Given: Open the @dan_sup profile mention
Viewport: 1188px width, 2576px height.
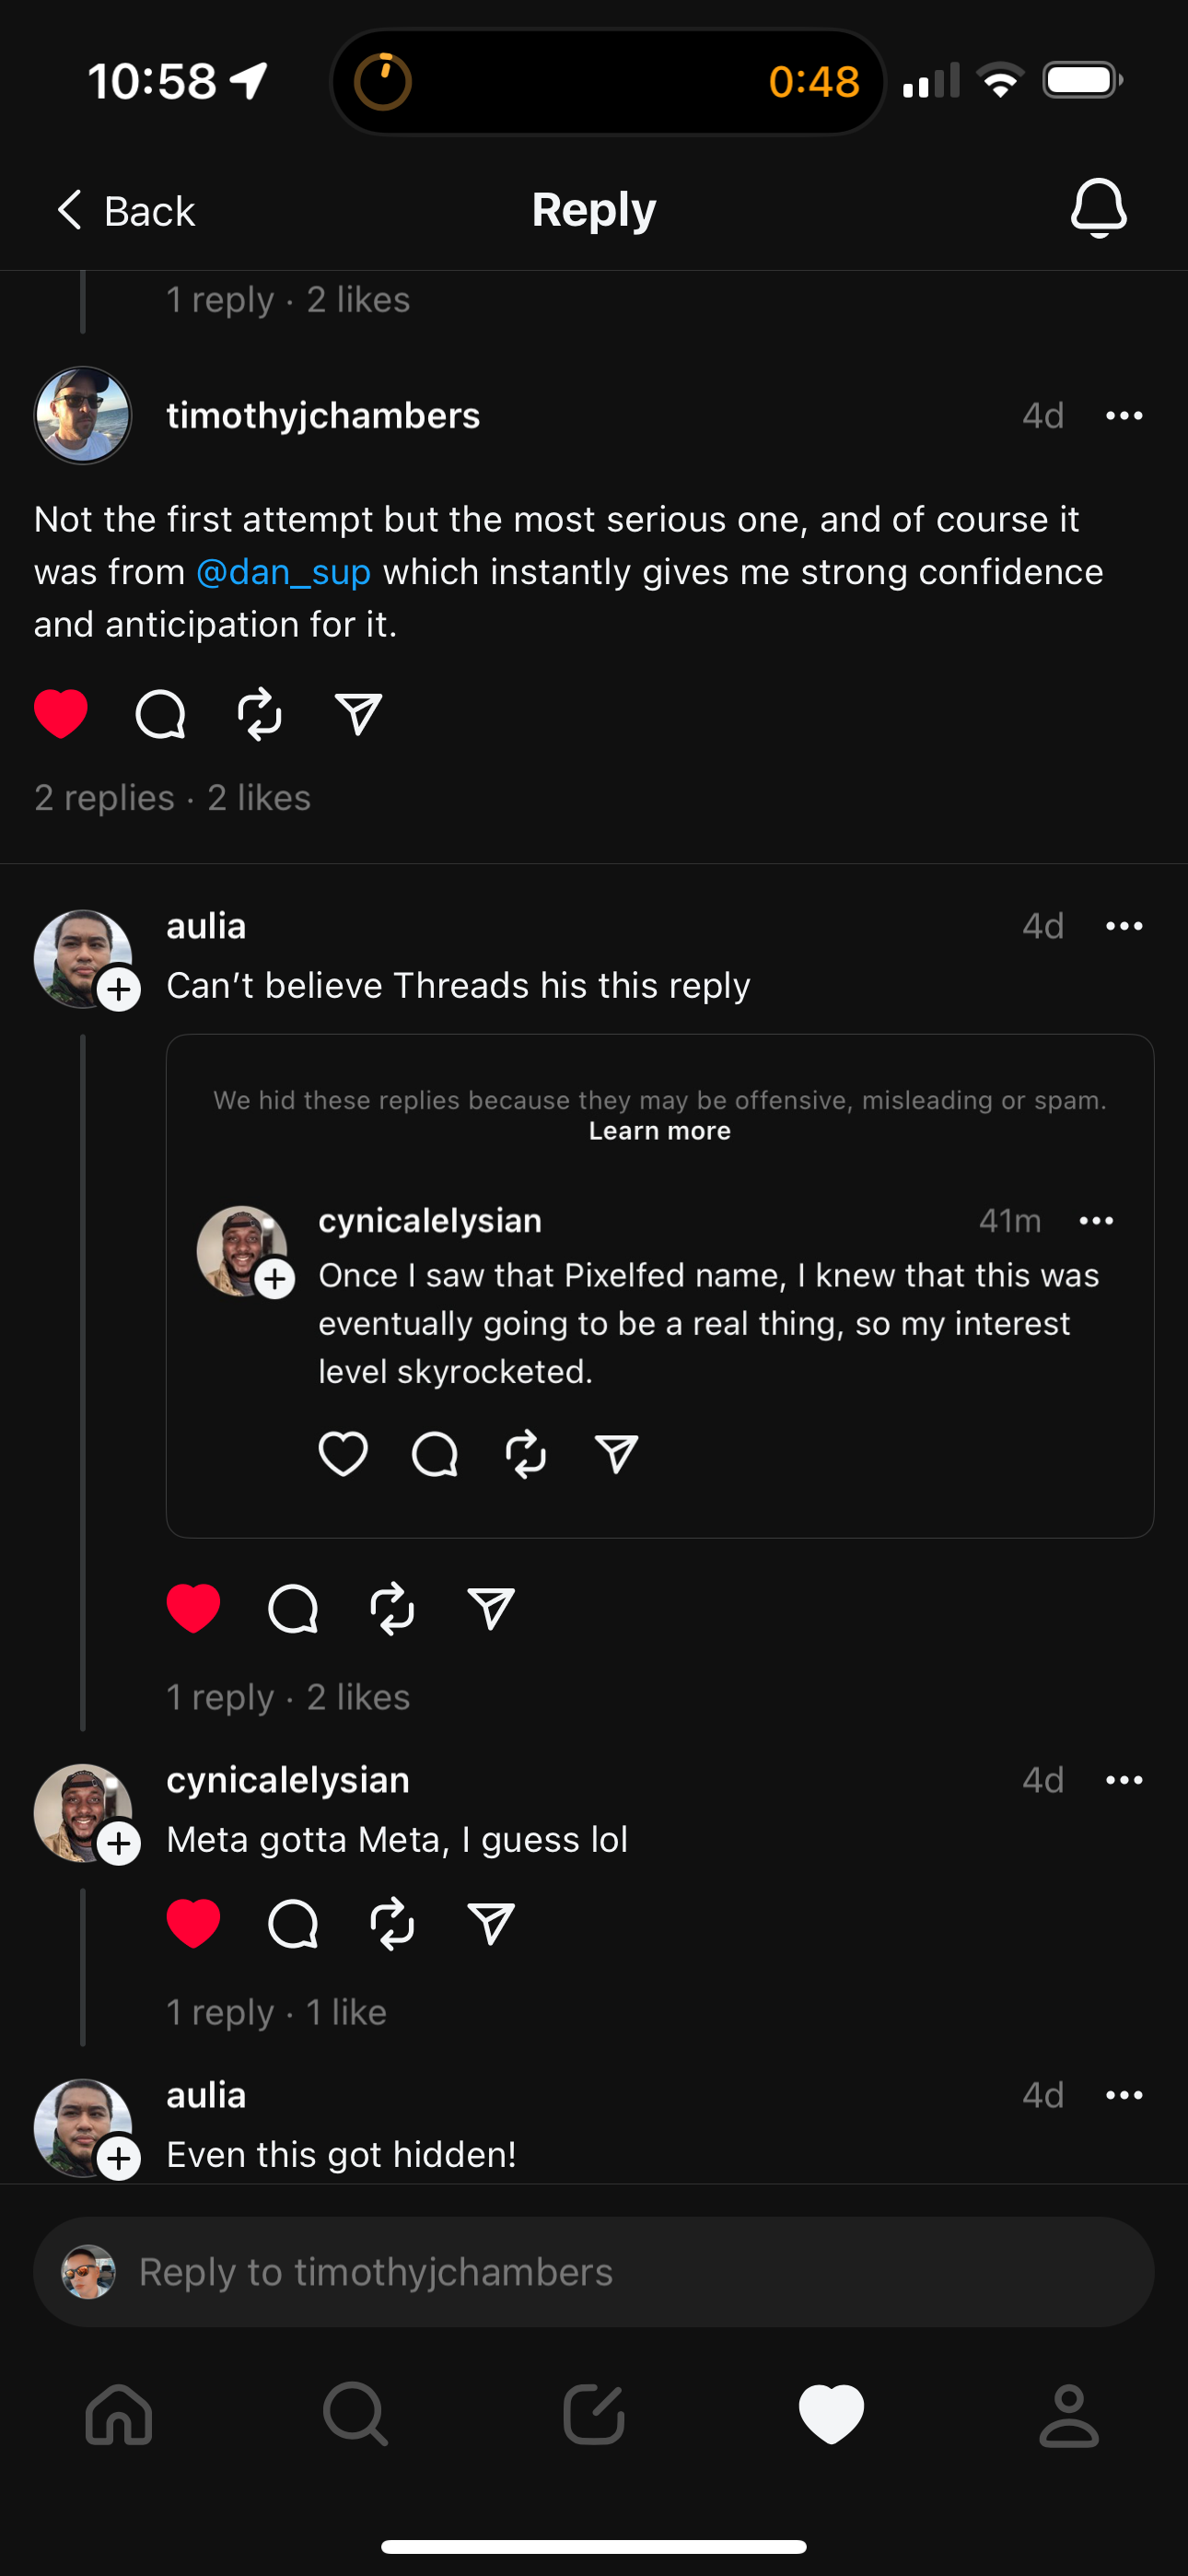Looking at the screenshot, I should pos(284,572).
